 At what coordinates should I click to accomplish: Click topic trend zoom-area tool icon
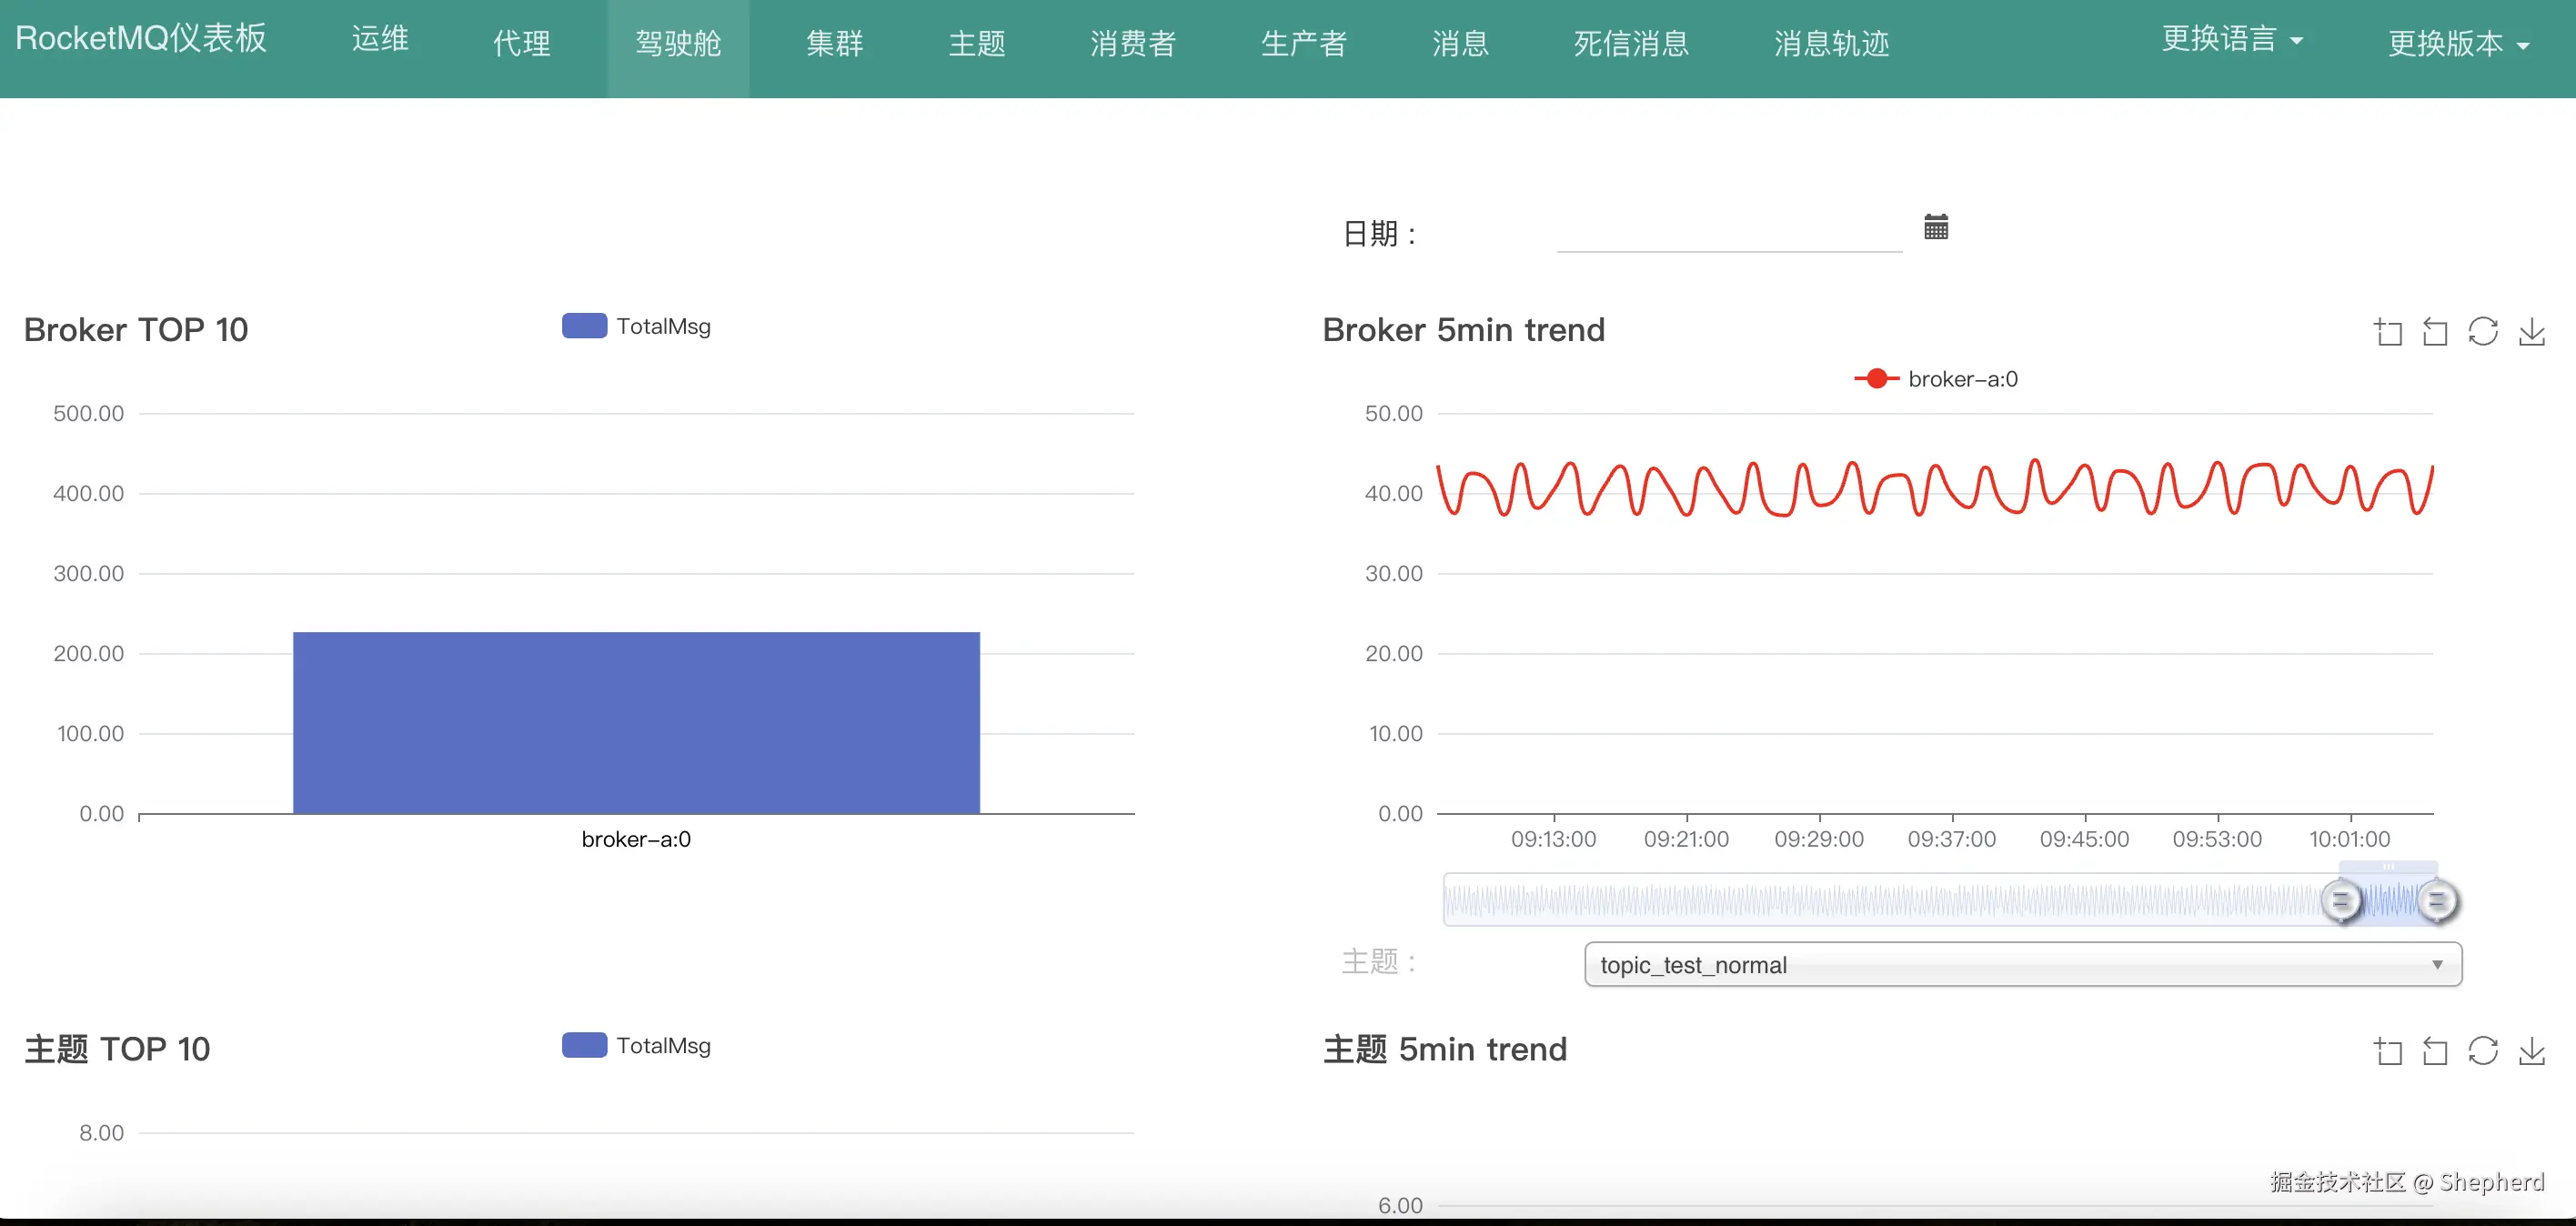2388,1051
